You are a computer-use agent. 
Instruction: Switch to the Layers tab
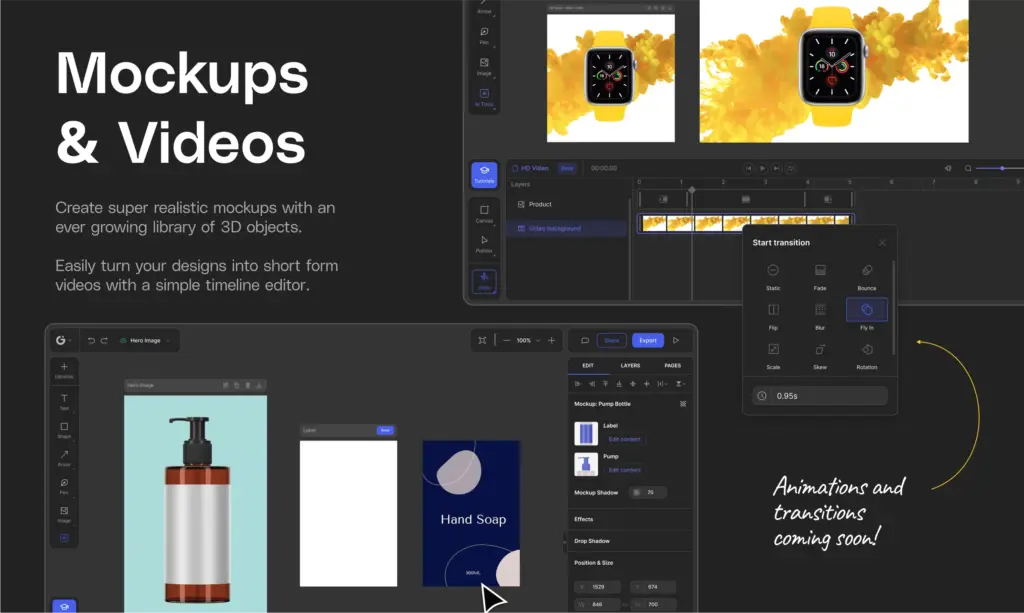point(630,366)
